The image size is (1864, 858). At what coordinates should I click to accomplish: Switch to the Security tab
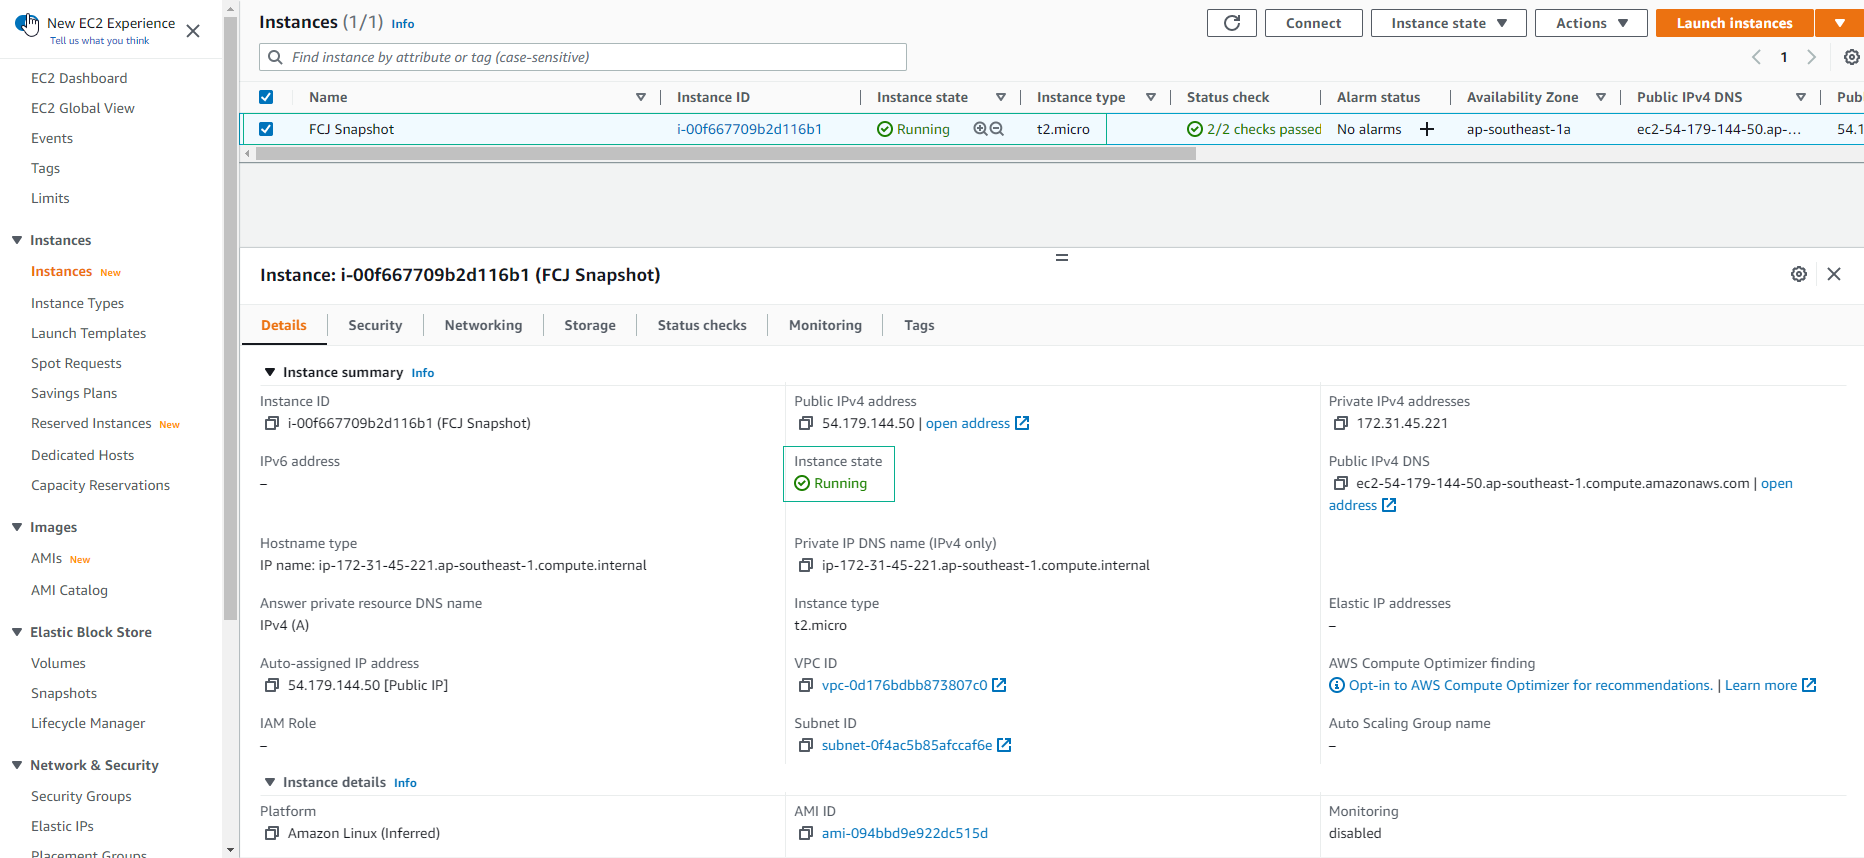click(x=375, y=325)
